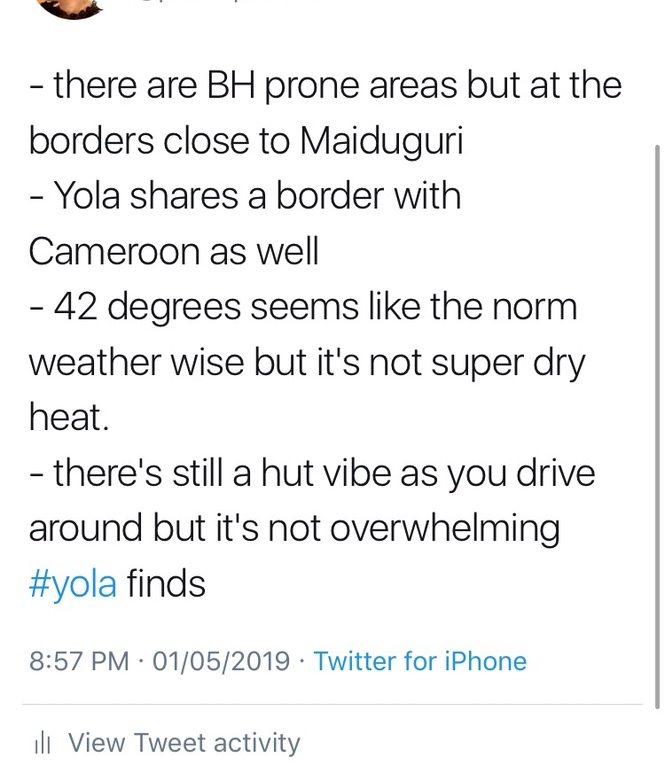Viewport: 665px width, 768px height.
Task: Tap the 'weather wise but it's not super dry' line
Action: point(307,363)
